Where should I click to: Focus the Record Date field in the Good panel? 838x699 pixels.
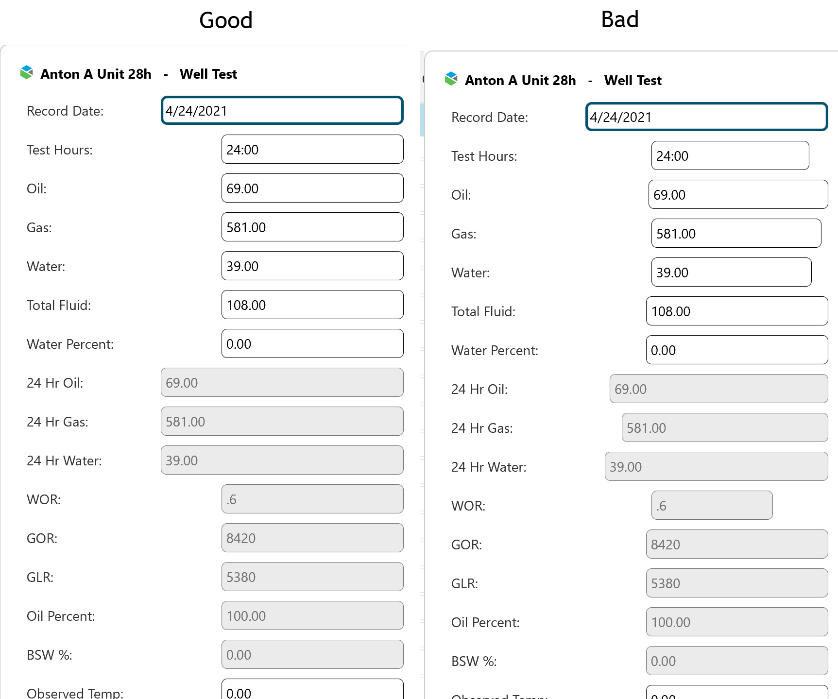(282, 111)
